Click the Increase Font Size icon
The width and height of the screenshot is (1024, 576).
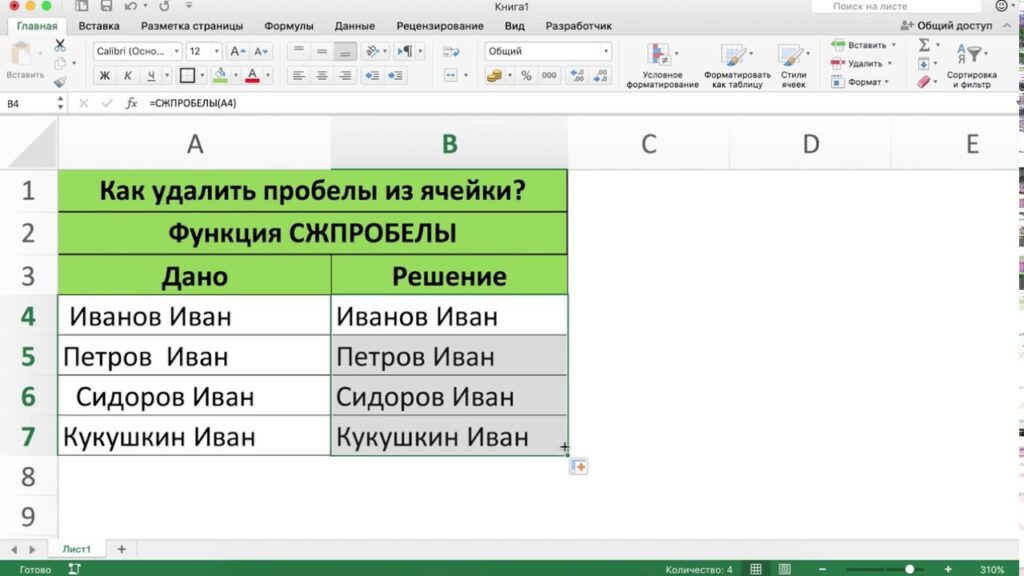coord(237,51)
